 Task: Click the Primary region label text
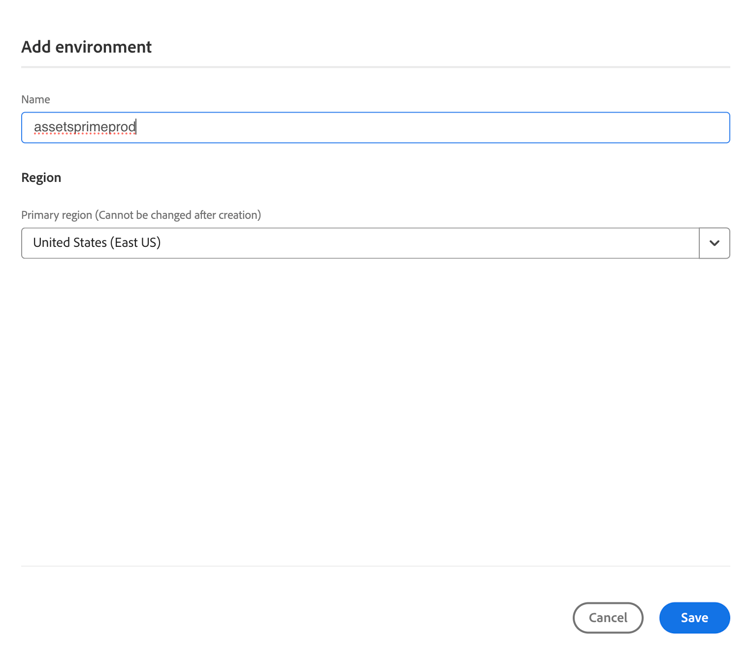[57, 215]
